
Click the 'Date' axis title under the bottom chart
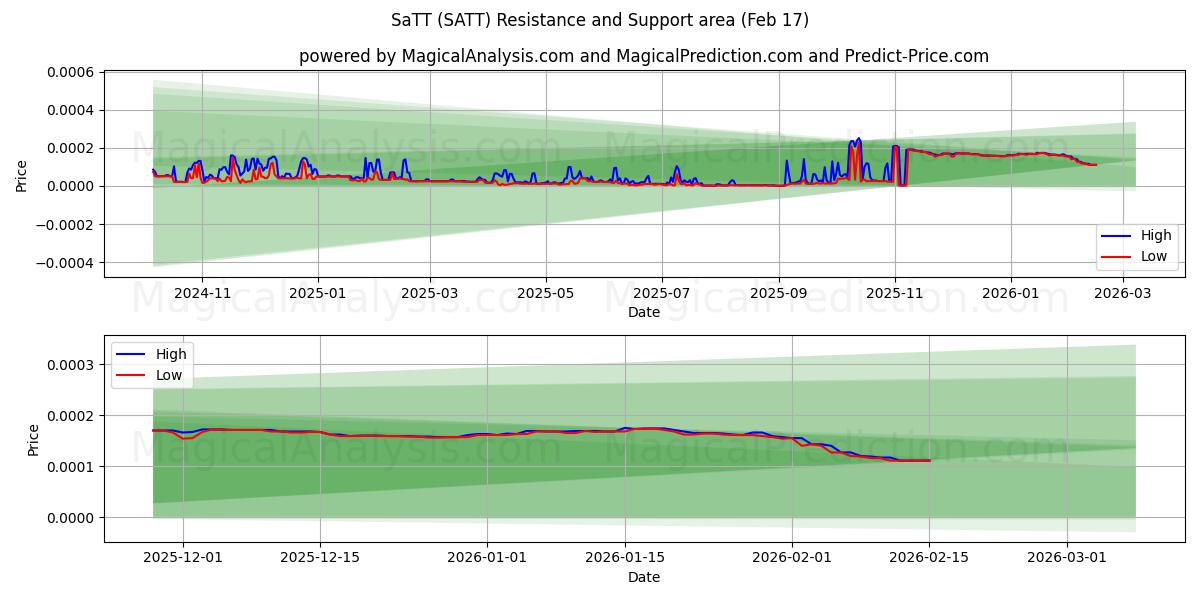coord(644,578)
